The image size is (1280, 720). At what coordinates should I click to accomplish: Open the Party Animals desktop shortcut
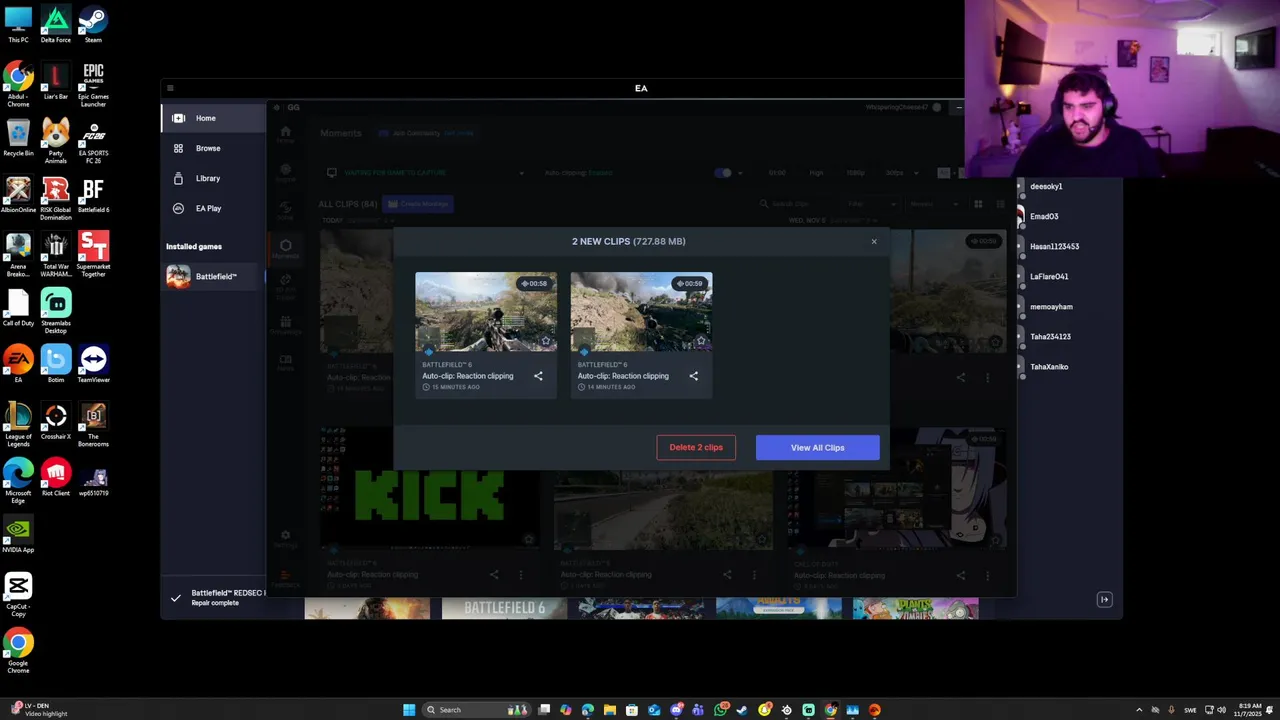pyautogui.click(x=56, y=141)
